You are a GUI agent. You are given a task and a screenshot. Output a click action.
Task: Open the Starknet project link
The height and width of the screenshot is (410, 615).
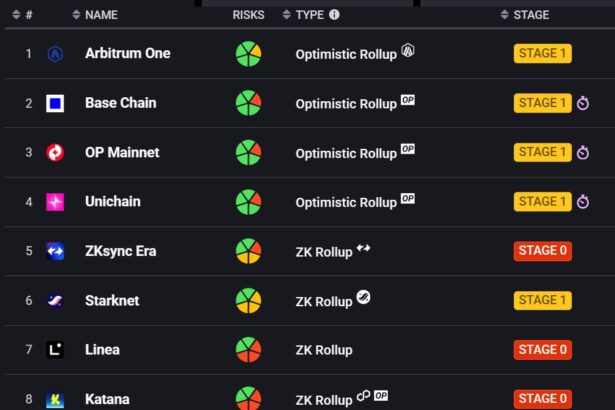click(112, 301)
